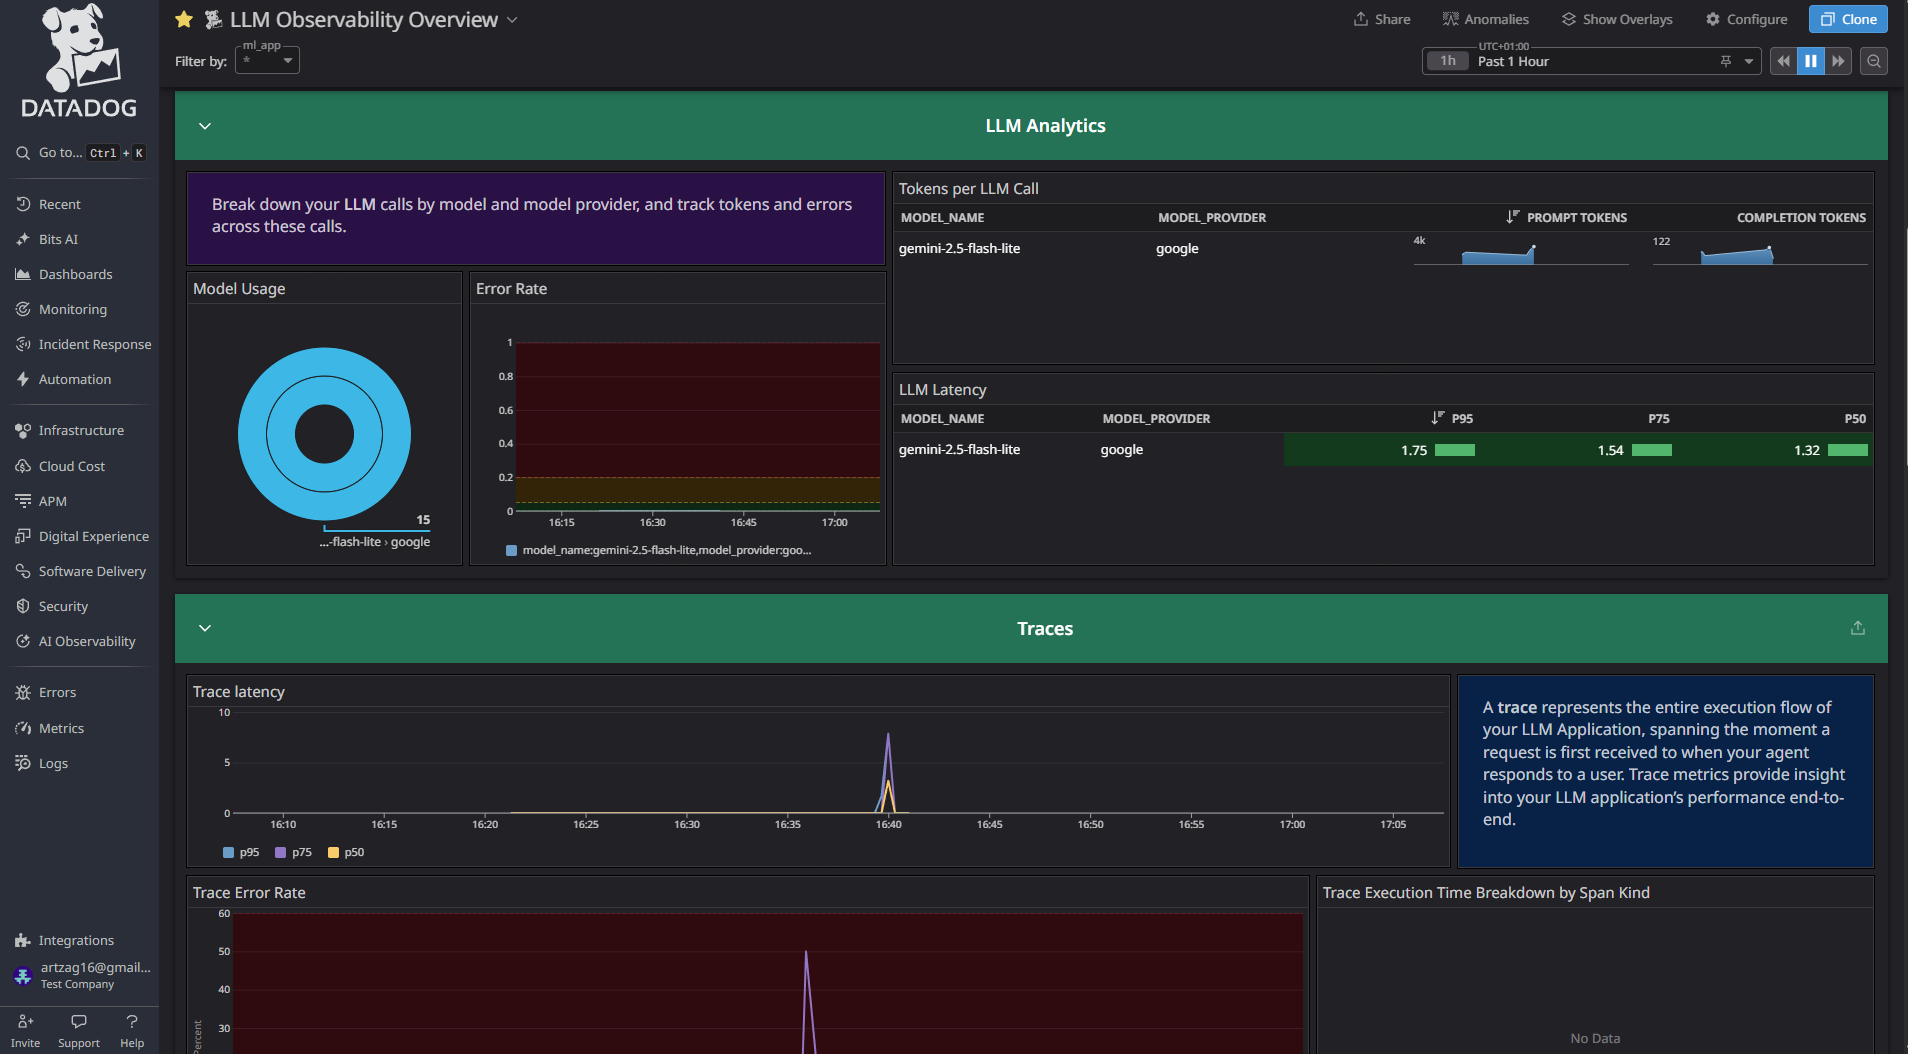This screenshot has width=1908, height=1054.
Task: Sort LLM Latency table by P50
Action: (x=1855, y=418)
